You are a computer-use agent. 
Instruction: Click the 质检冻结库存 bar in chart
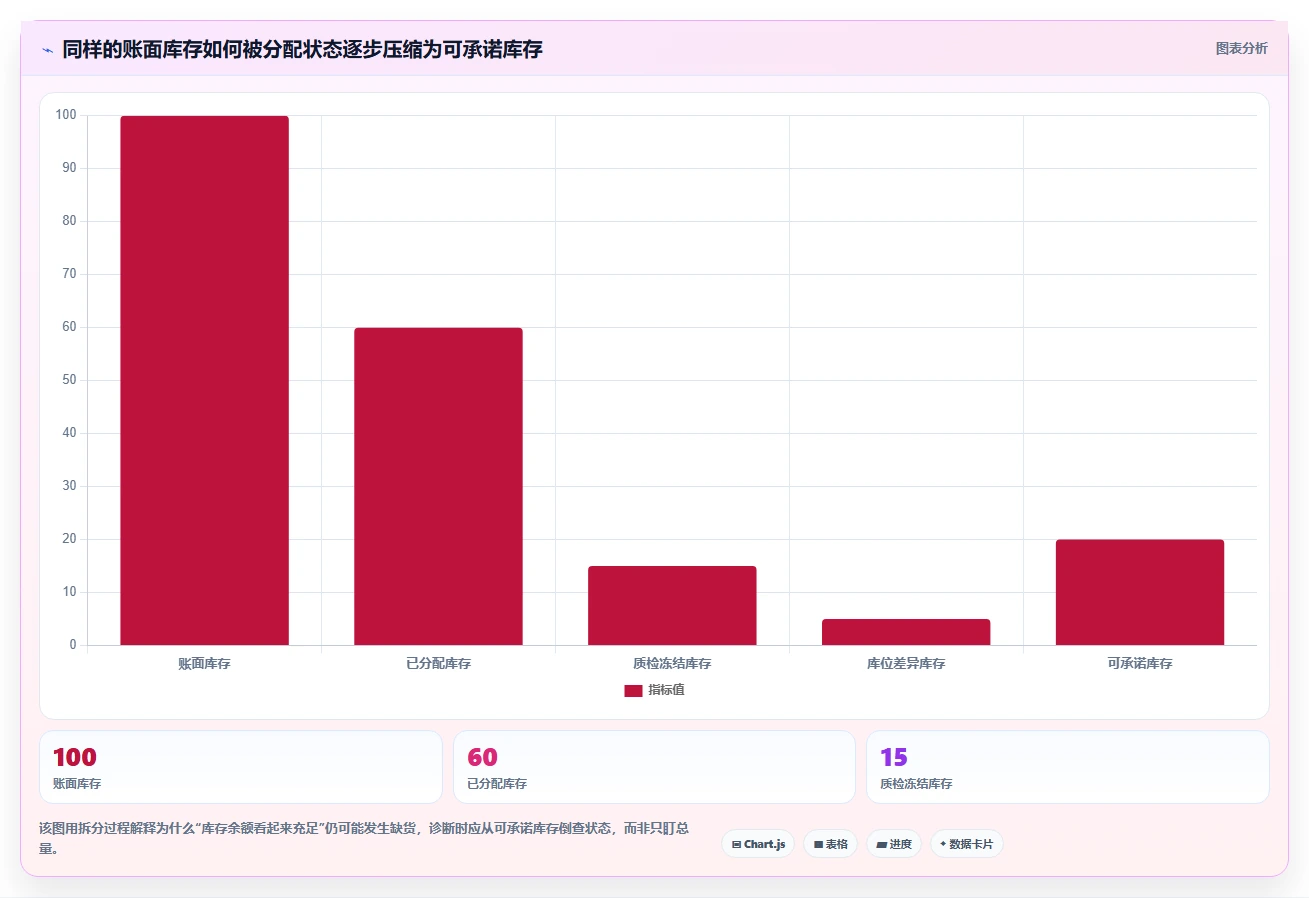(672, 606)
